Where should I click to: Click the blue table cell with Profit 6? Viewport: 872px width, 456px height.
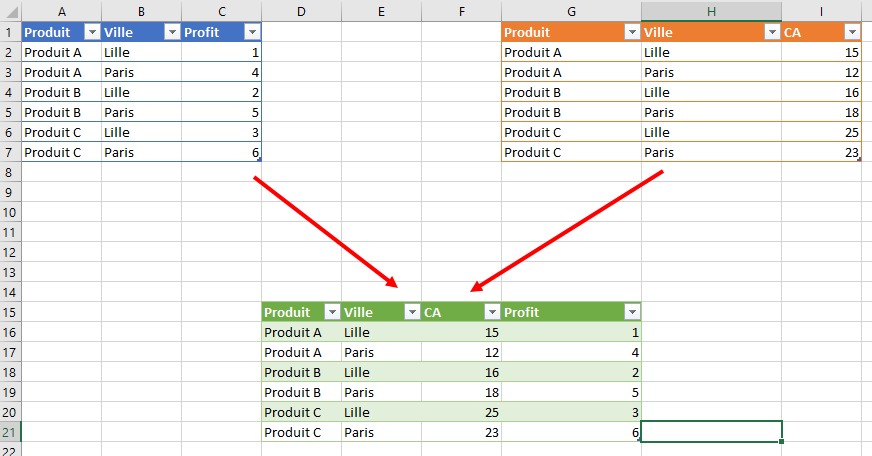point(221,152)
